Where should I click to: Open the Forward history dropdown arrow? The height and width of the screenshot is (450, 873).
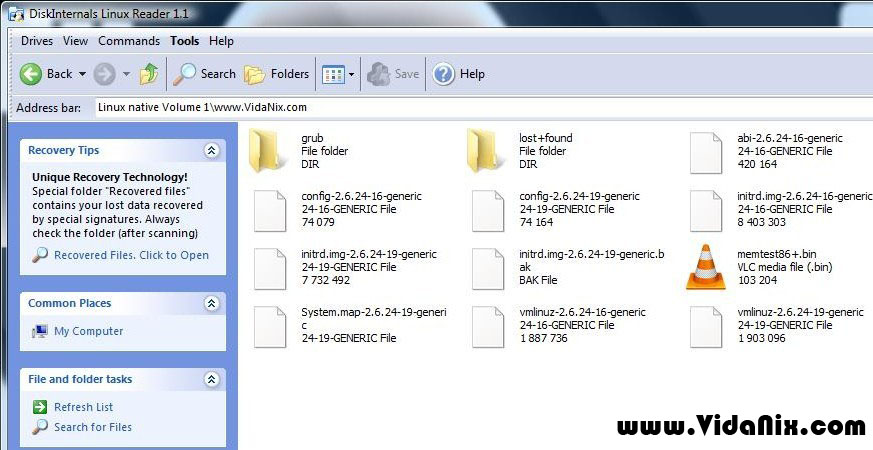coord(126,74)
